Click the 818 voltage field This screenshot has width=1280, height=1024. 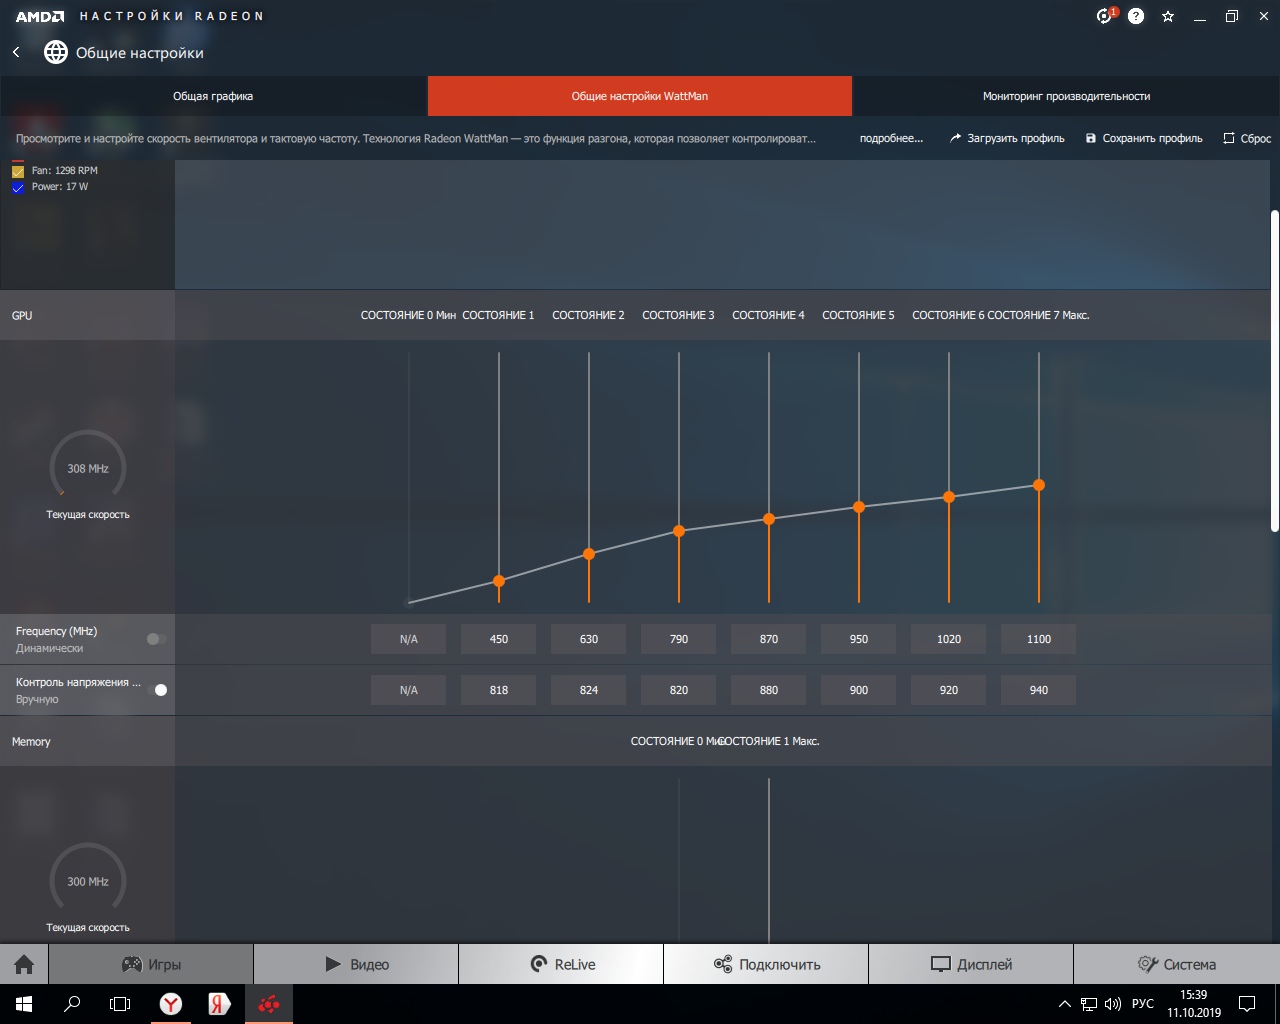tap(499, 690)
